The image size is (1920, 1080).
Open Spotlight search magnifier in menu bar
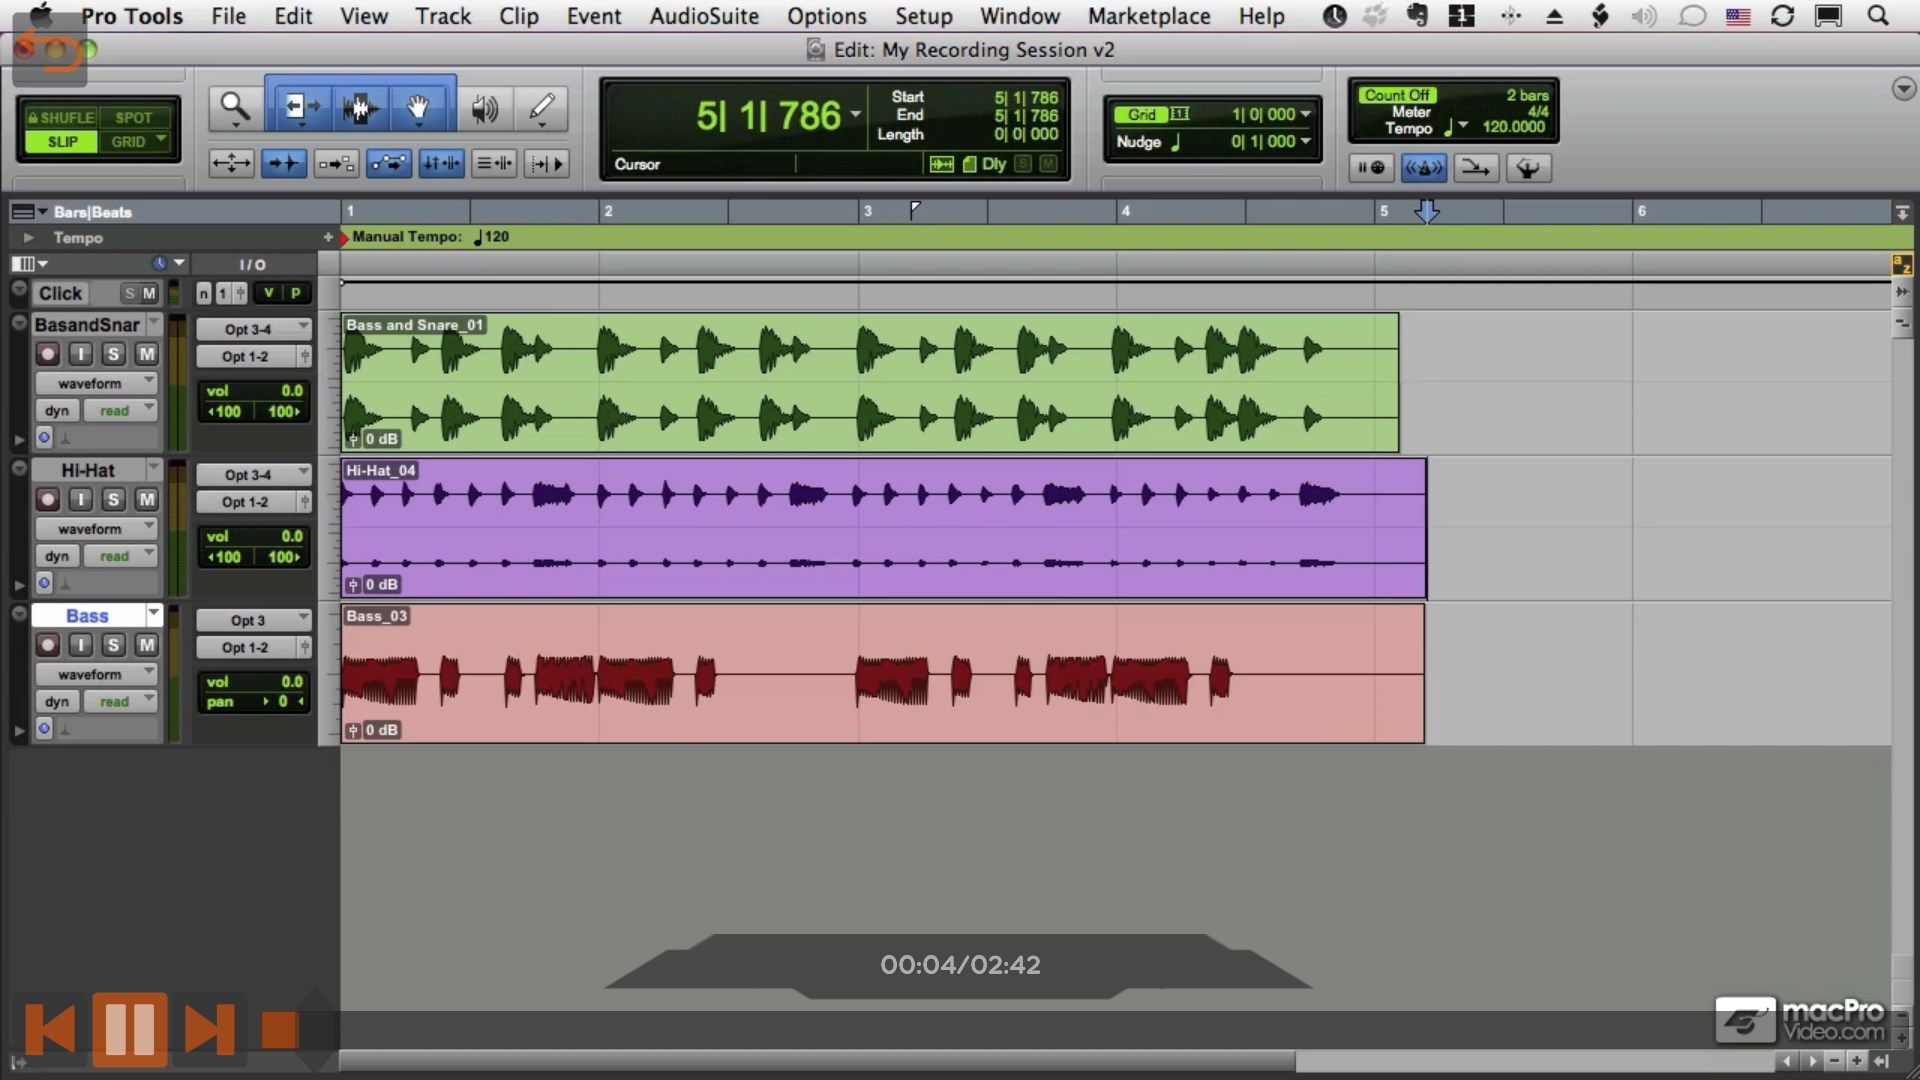pyautogui.click(x=1878, y=16)
